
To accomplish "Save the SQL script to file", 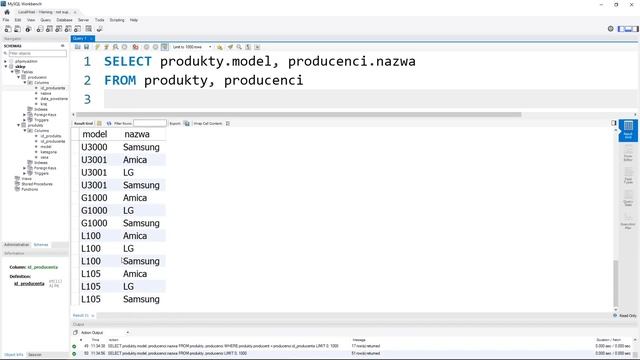I will pyautogui.click(x=87, y=47).
